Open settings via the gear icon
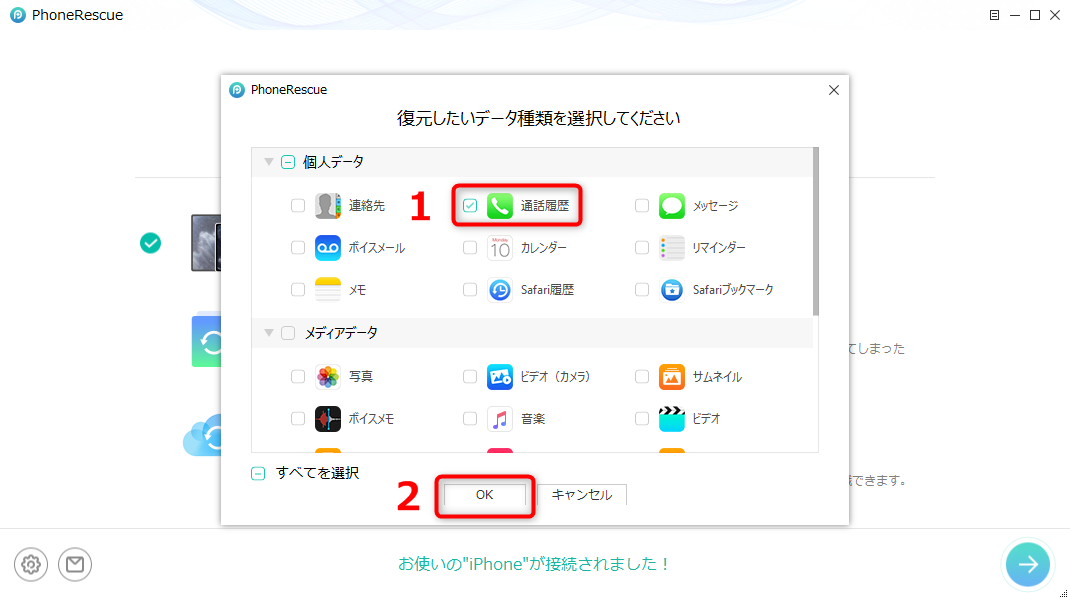This screenshot has width=1070, height=600. pos(31,565)
